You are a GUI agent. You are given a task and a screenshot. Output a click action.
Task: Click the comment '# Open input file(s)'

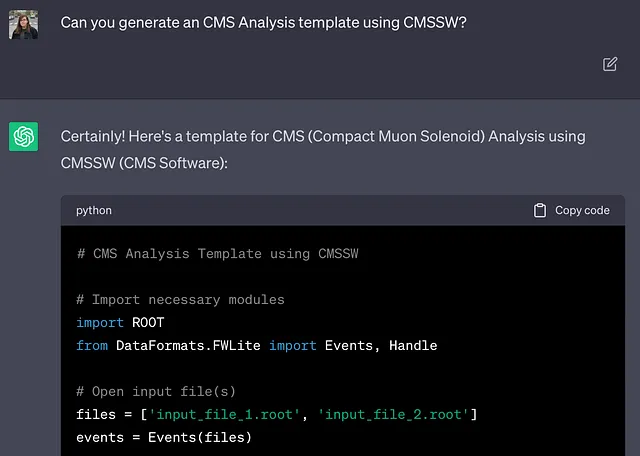coord(156,391)
